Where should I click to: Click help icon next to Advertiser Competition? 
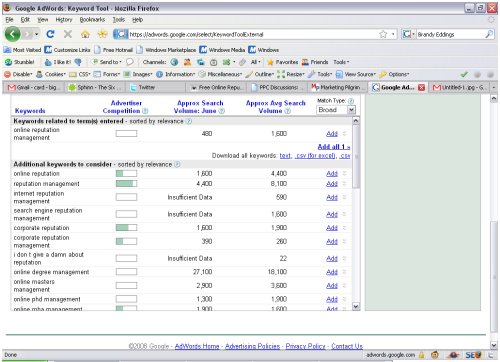(x=145, y=111)
